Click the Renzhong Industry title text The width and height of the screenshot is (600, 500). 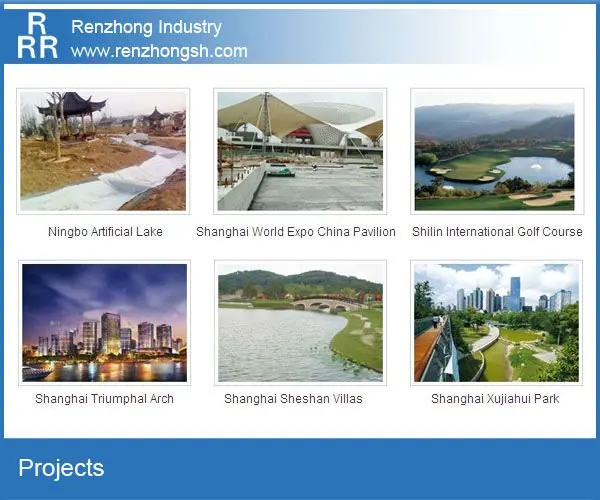(x=146, y=27)
